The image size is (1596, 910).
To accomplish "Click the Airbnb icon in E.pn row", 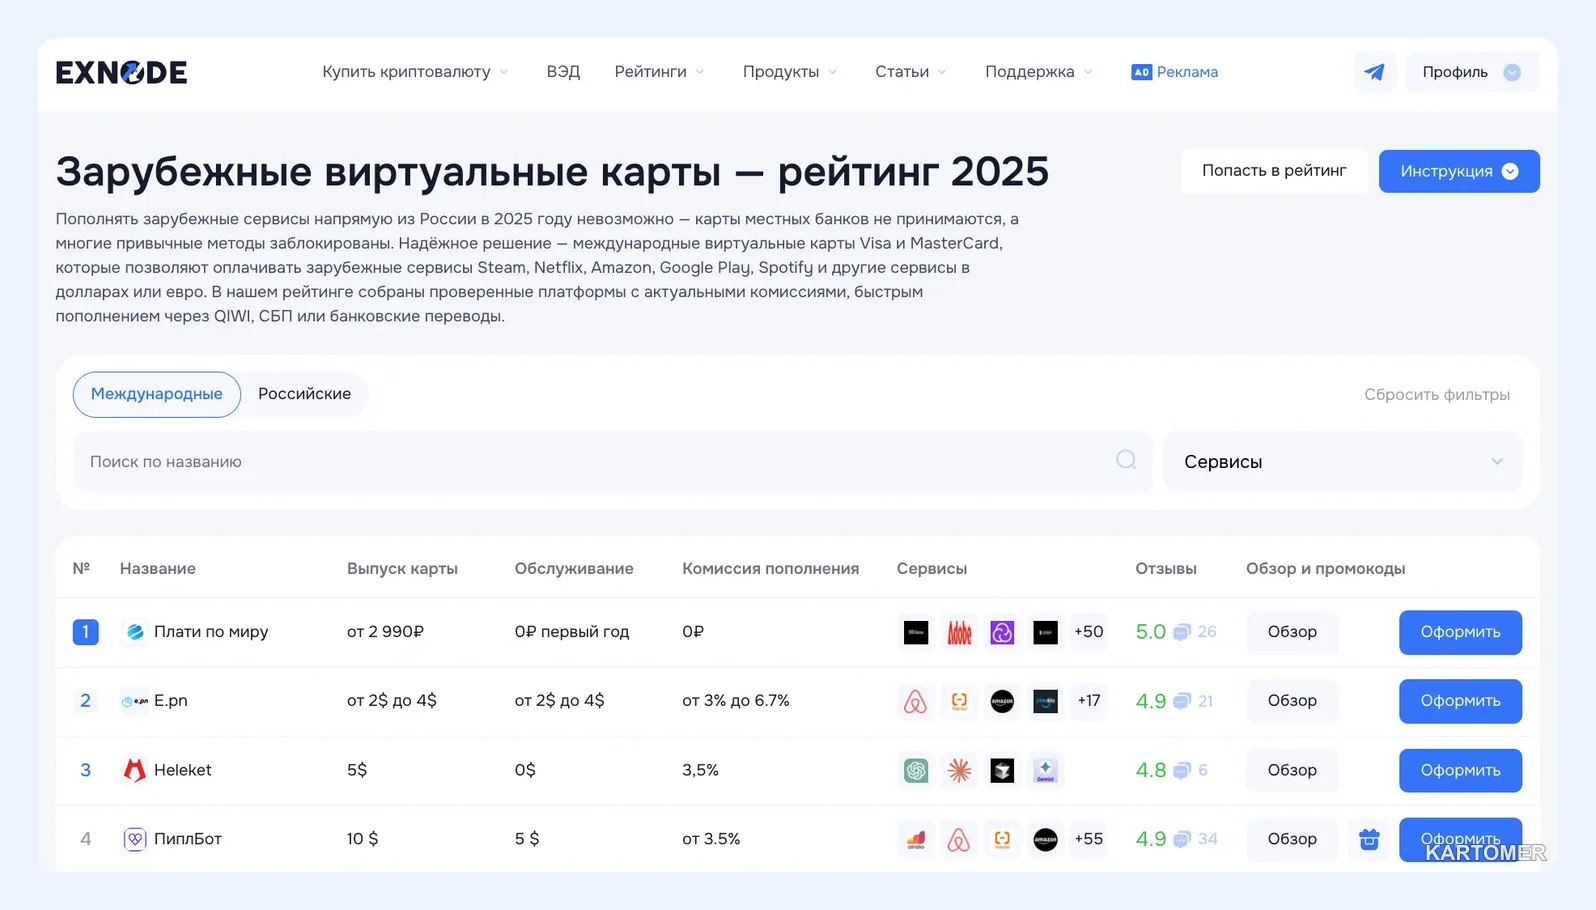I will pyautogui.click(x=915, y=701).
